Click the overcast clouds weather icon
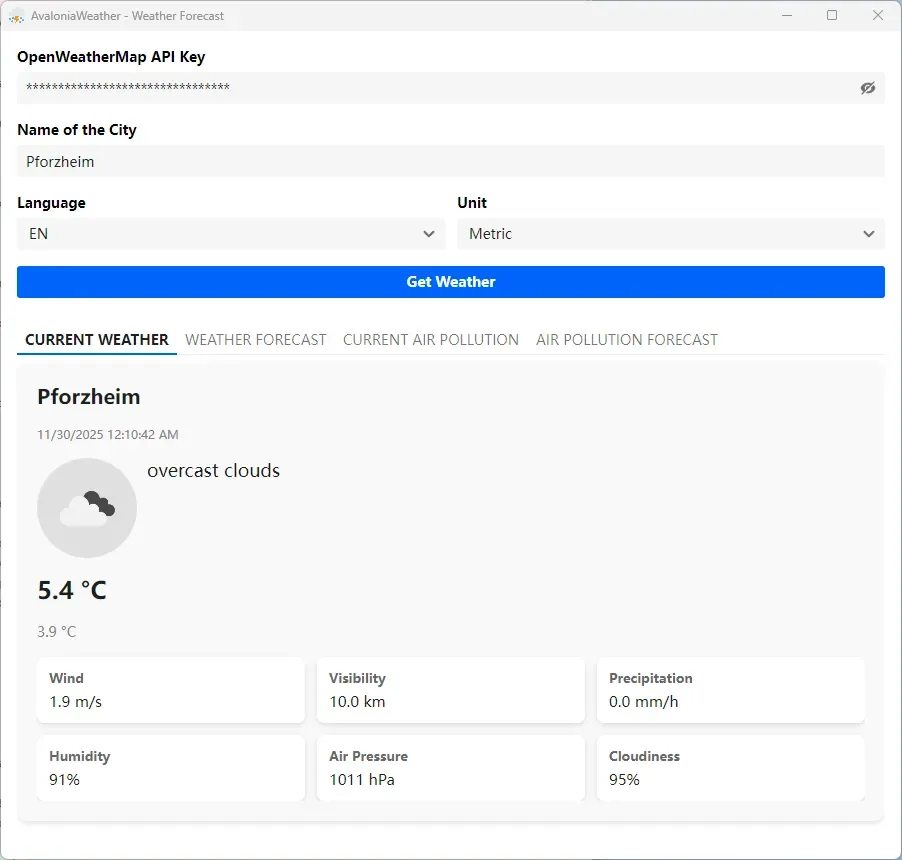Screen dimensions: 902x860 pyautogui.click(x=87, y=508)
